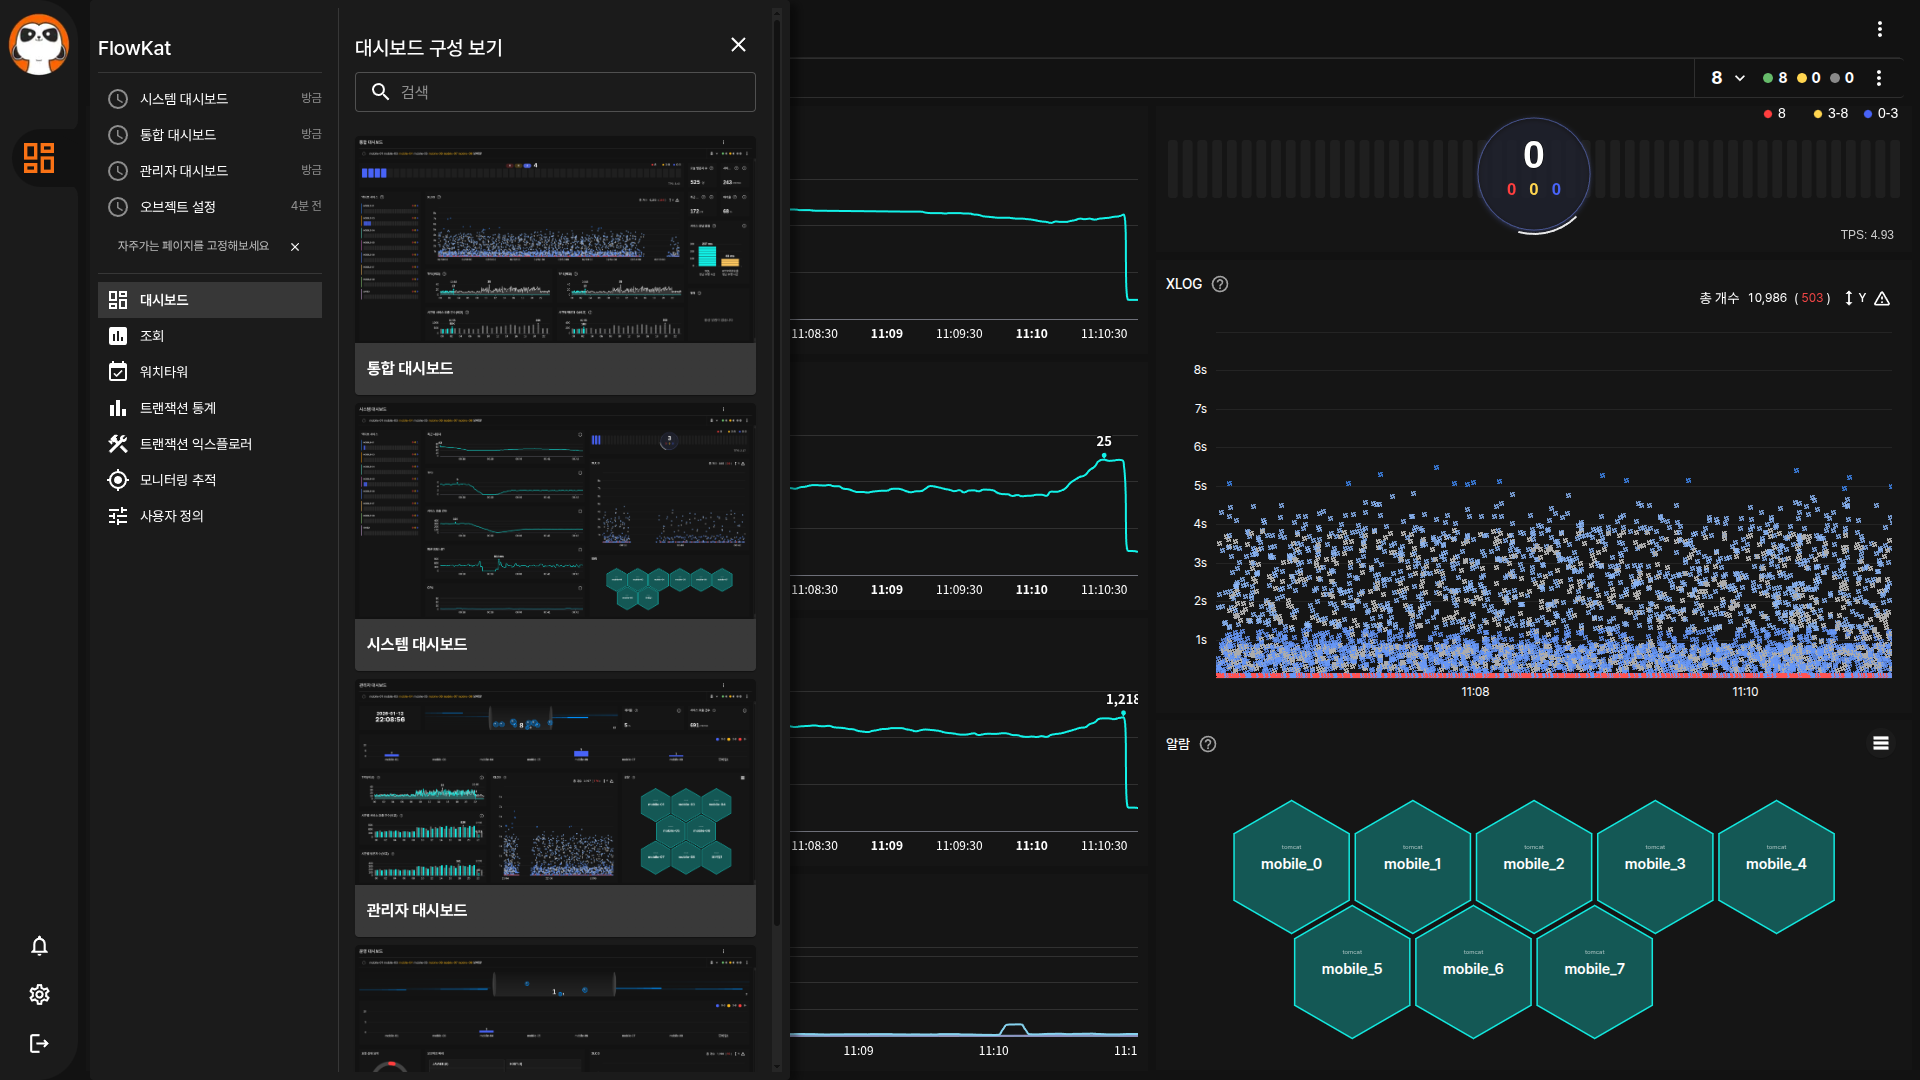Select 트랜잭션 통계 menu item
This screenshot has height=1080, width=1920.
(178, 408)
